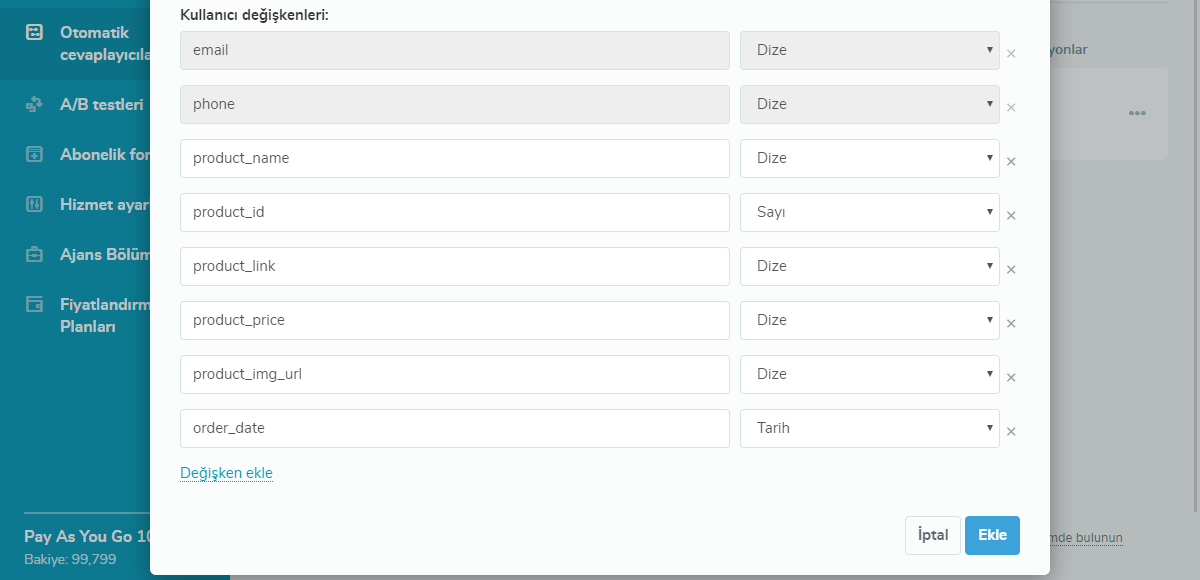
Task: Open A/B testleri menu item
Action: point(101,104)
